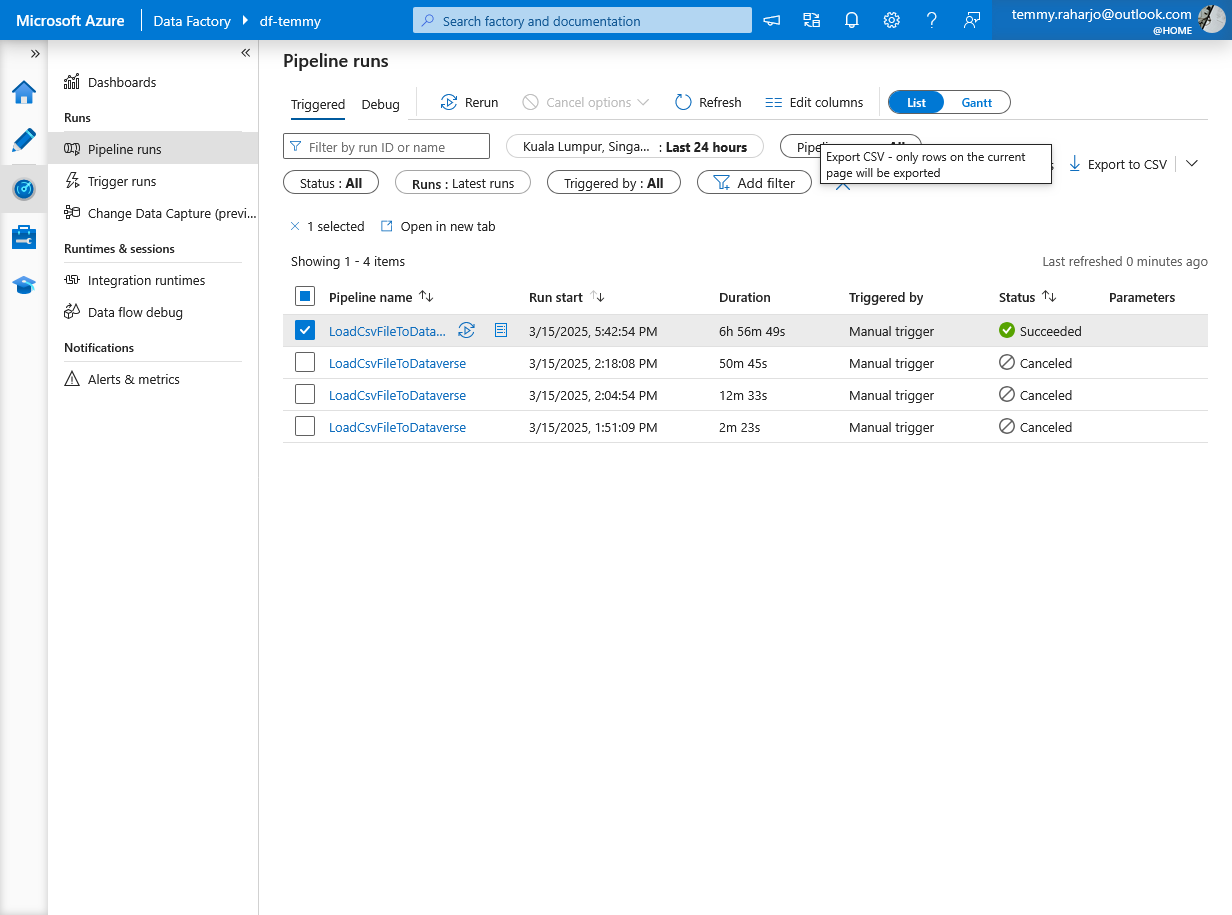Screen dimensions: 1232x915
Task: Open the Triggered by : All filter
Action: coord(613,183)
